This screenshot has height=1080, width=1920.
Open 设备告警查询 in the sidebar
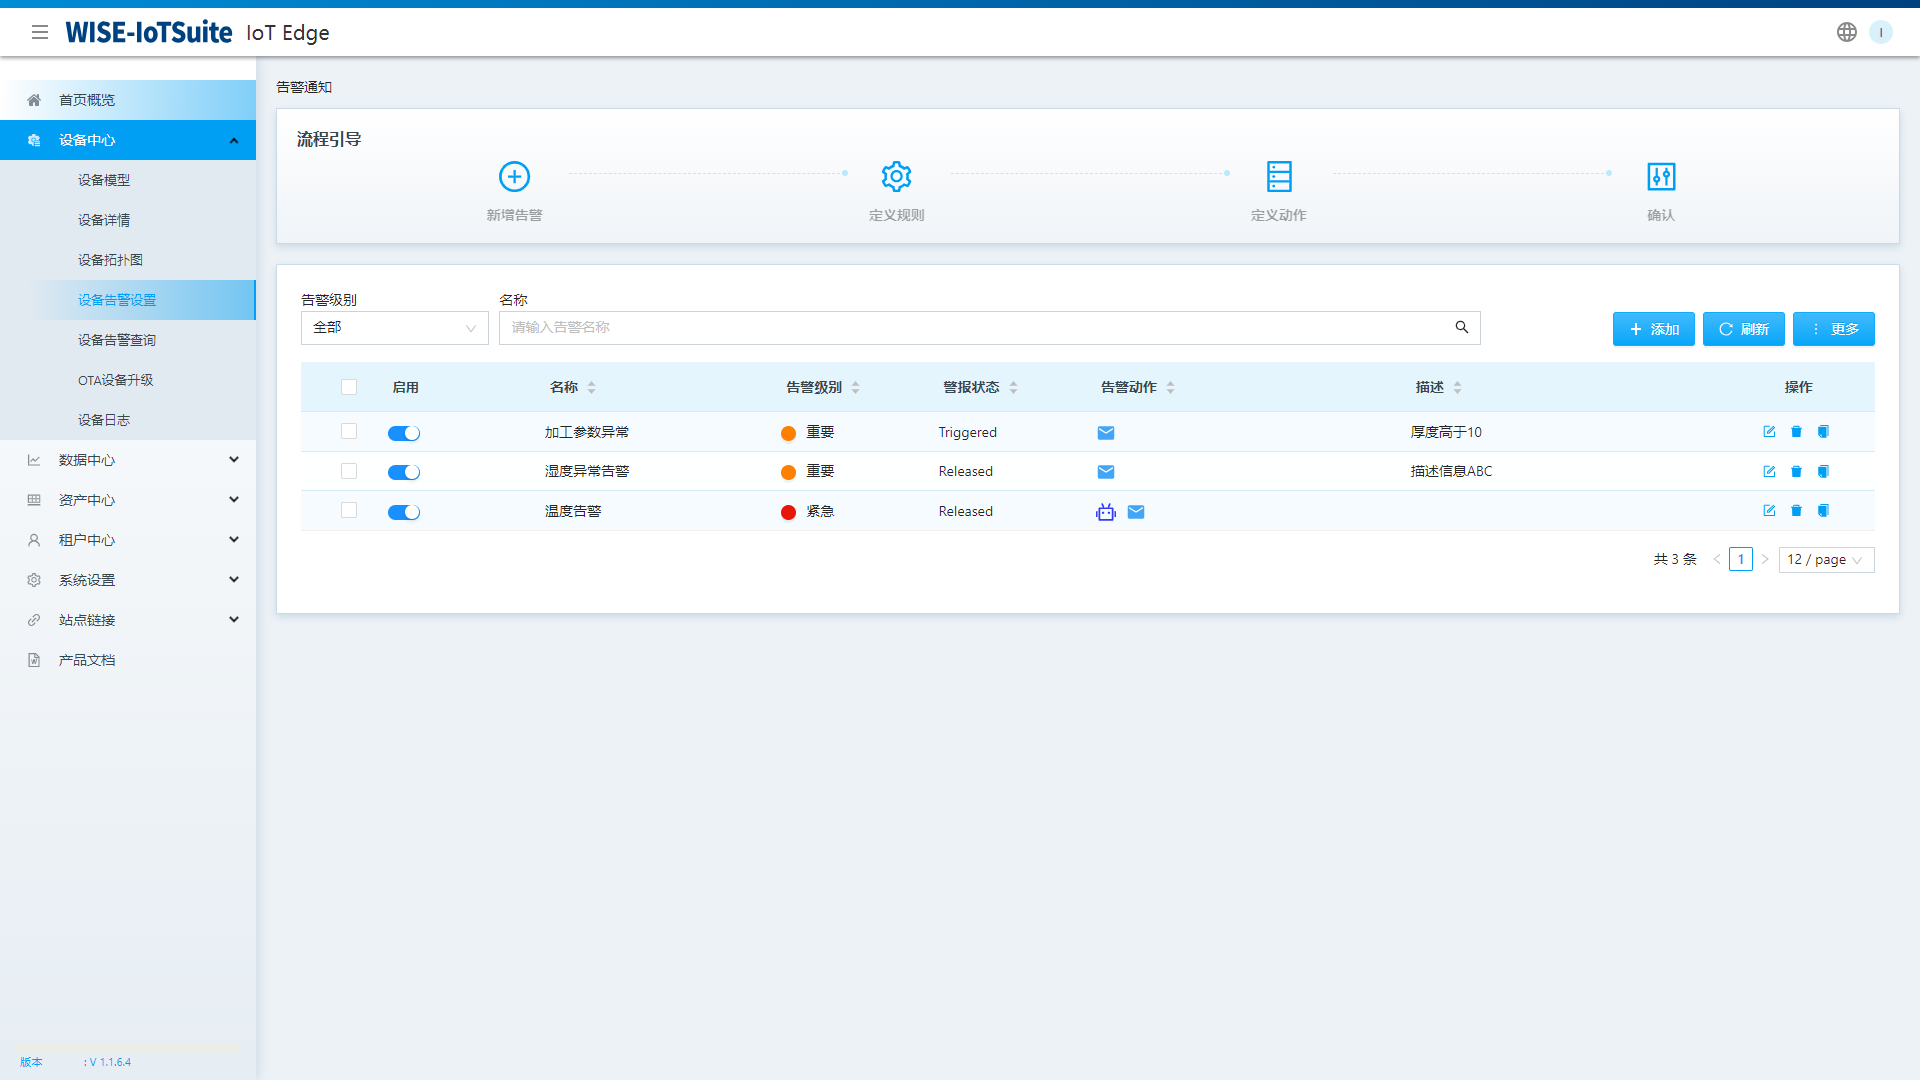[118, 340]
